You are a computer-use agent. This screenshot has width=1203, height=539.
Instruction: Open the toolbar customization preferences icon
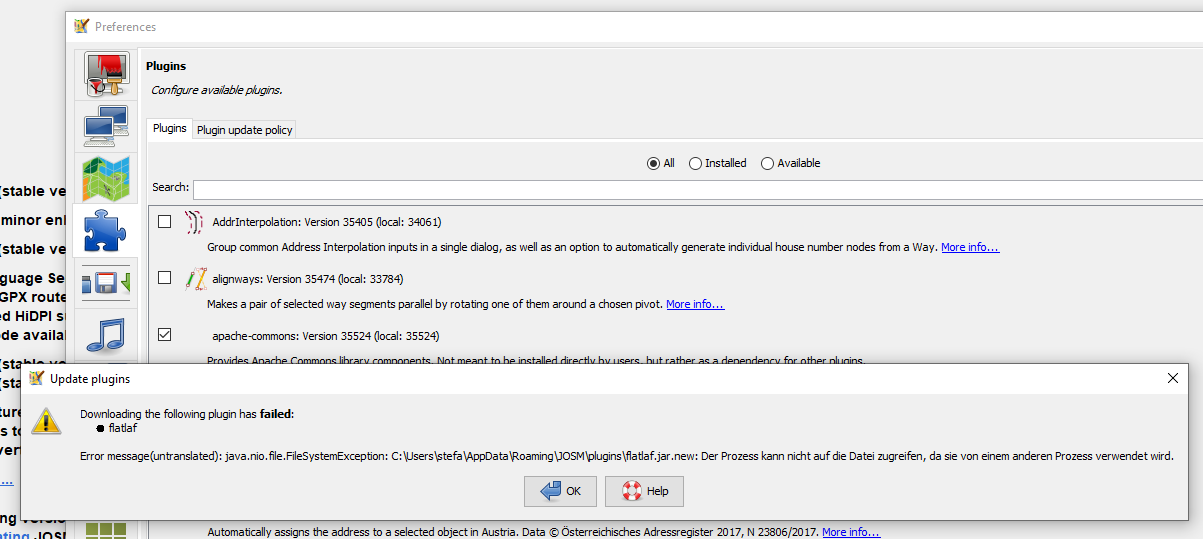coord(105,282)
